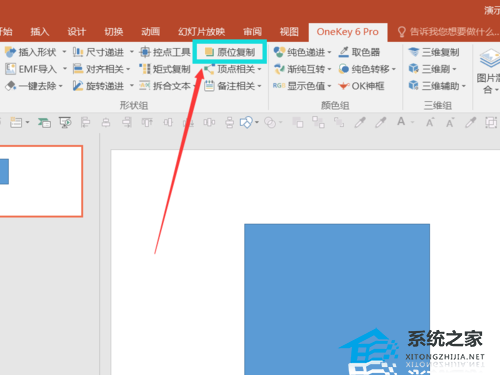Start slideshow from the quick toolbar icon
Viewport: 500px width, 375px height.
pos(65,123)
